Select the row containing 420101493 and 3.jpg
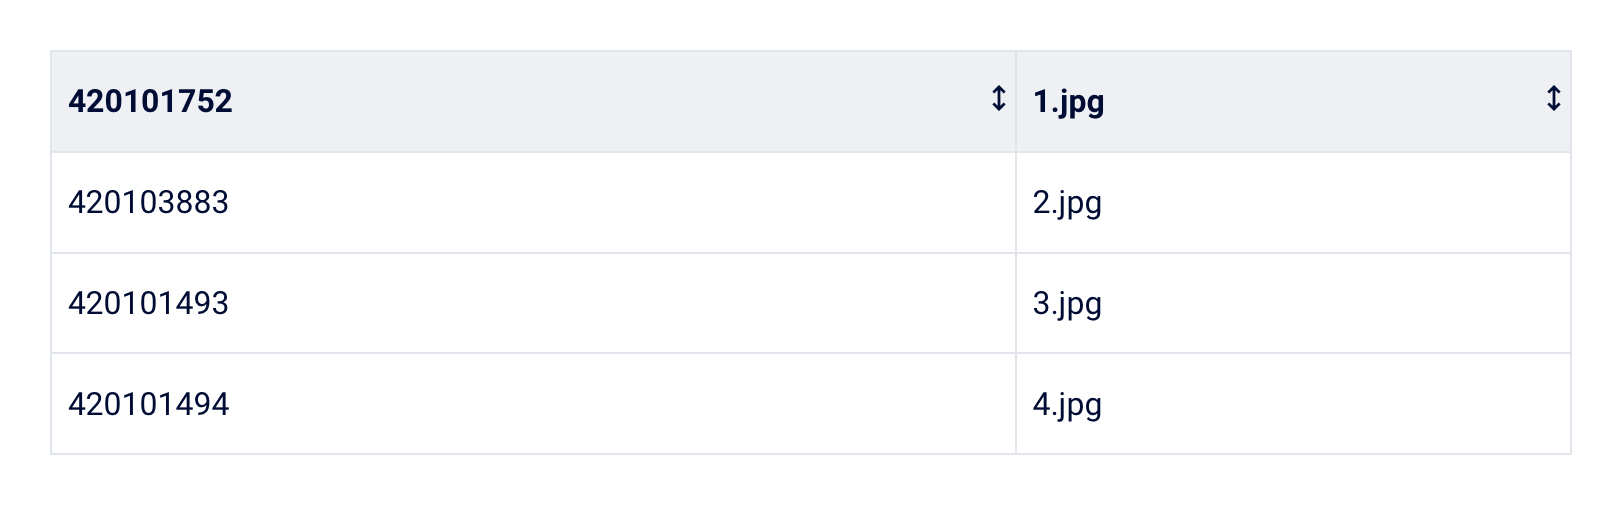 pyautogui.click(x=811, y=303)
